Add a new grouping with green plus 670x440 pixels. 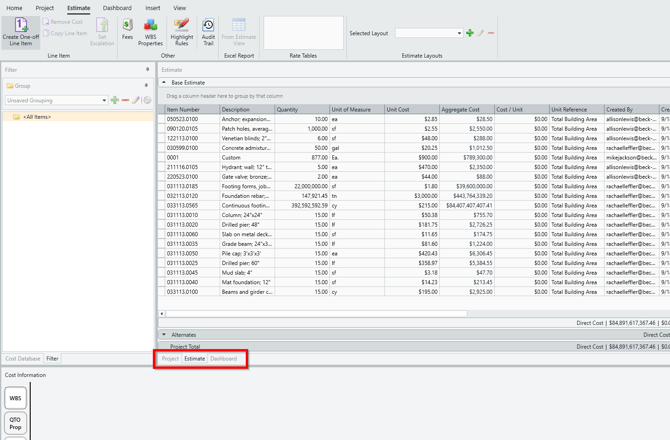[x=115, y=100]
